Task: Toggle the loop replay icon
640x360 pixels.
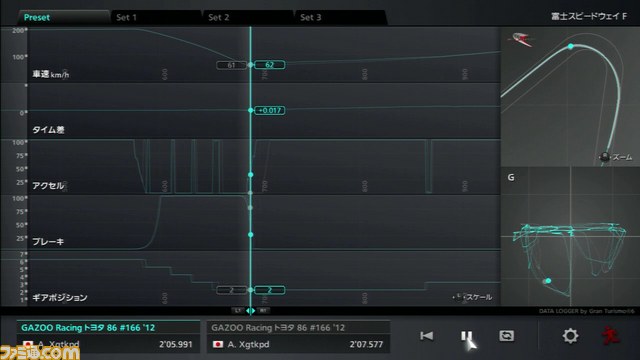Action: point(507,336)
